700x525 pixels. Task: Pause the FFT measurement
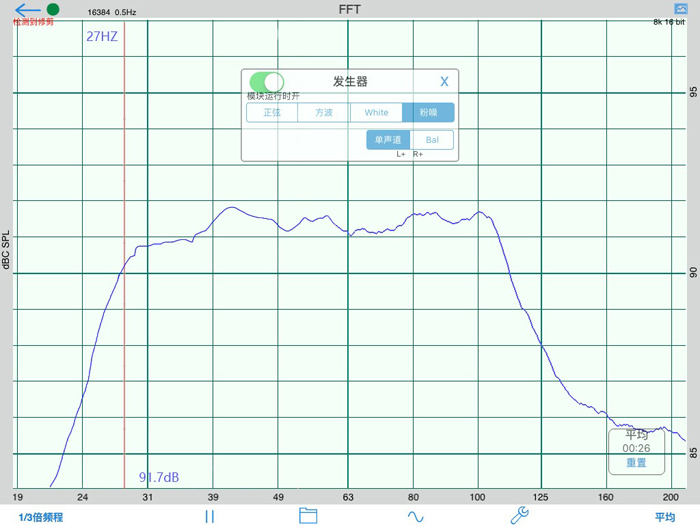click(210, 516)
